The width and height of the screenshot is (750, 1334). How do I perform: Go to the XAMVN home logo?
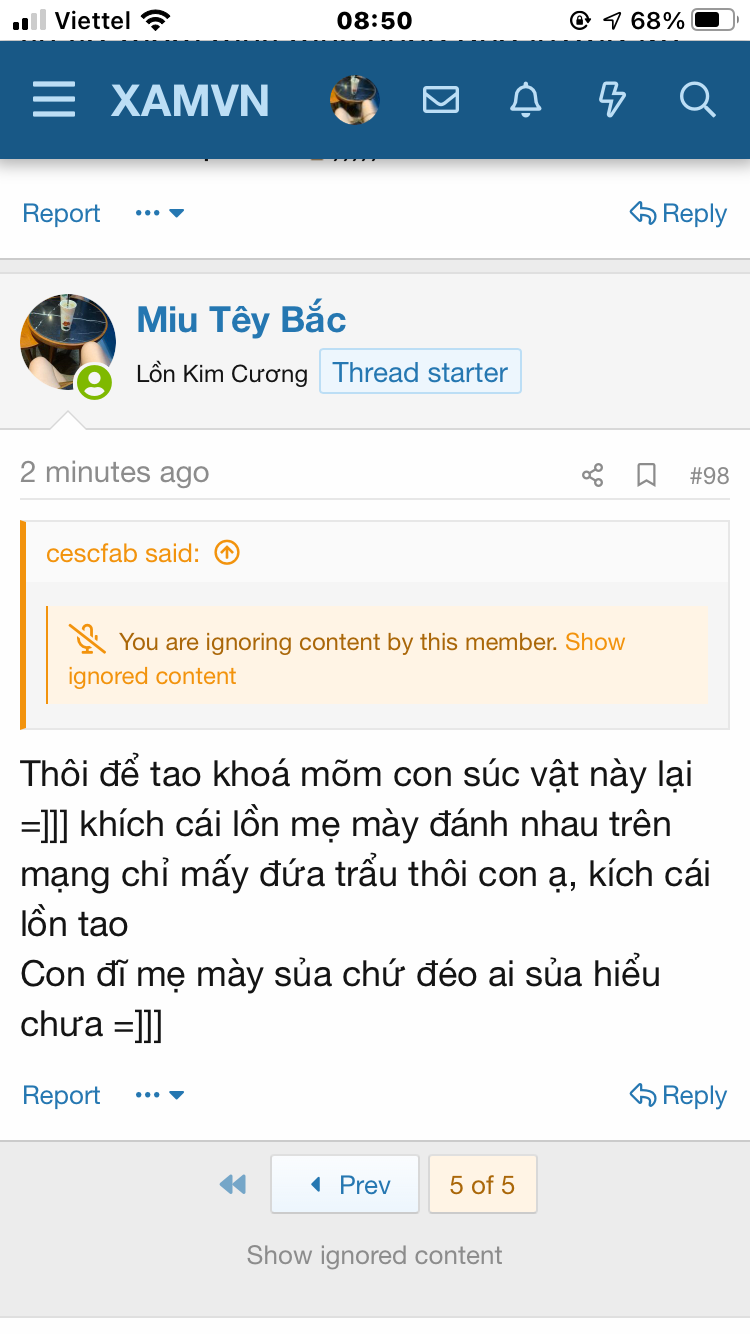click(x=190, y=100)
